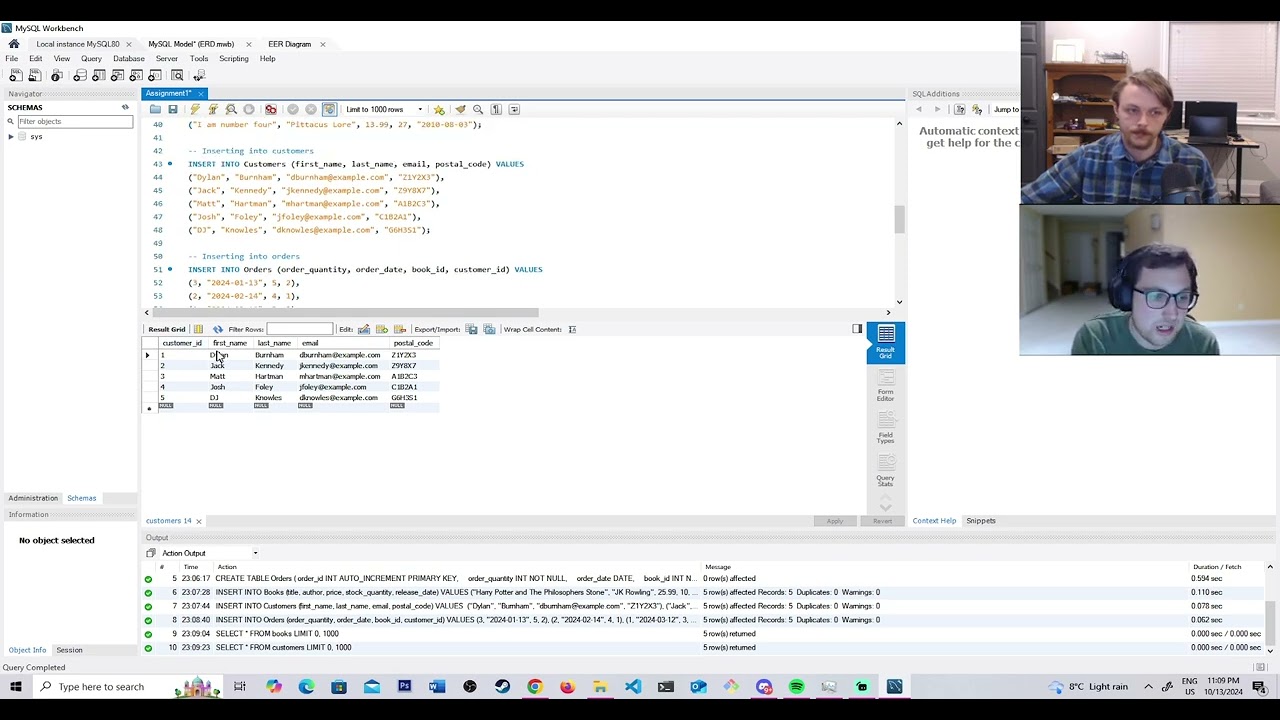The height and width of the screenshot is (720, 1280).
Task: Open Spotify from the taskbar
Action: [797, 687]
